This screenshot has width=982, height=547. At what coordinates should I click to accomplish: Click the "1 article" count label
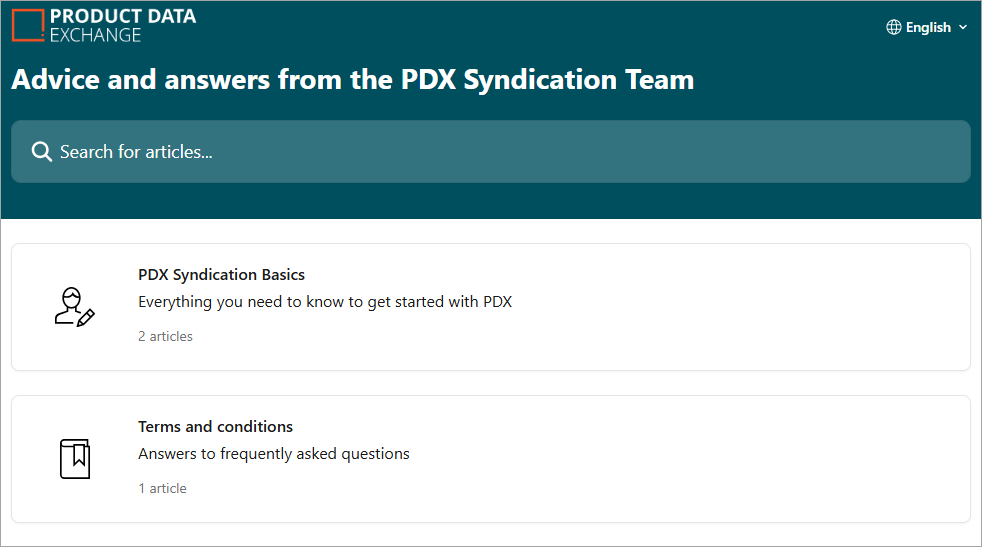162,488
